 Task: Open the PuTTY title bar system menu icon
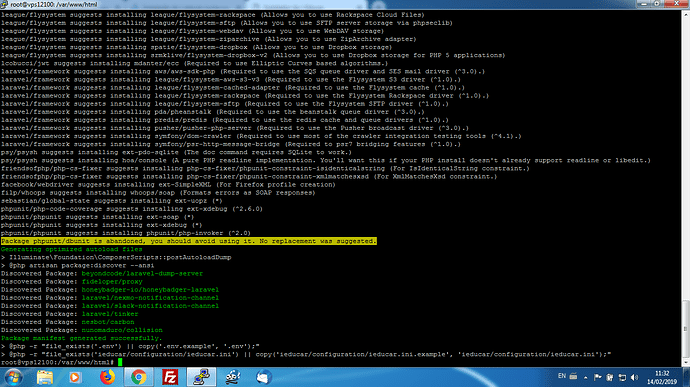(4, 4)
